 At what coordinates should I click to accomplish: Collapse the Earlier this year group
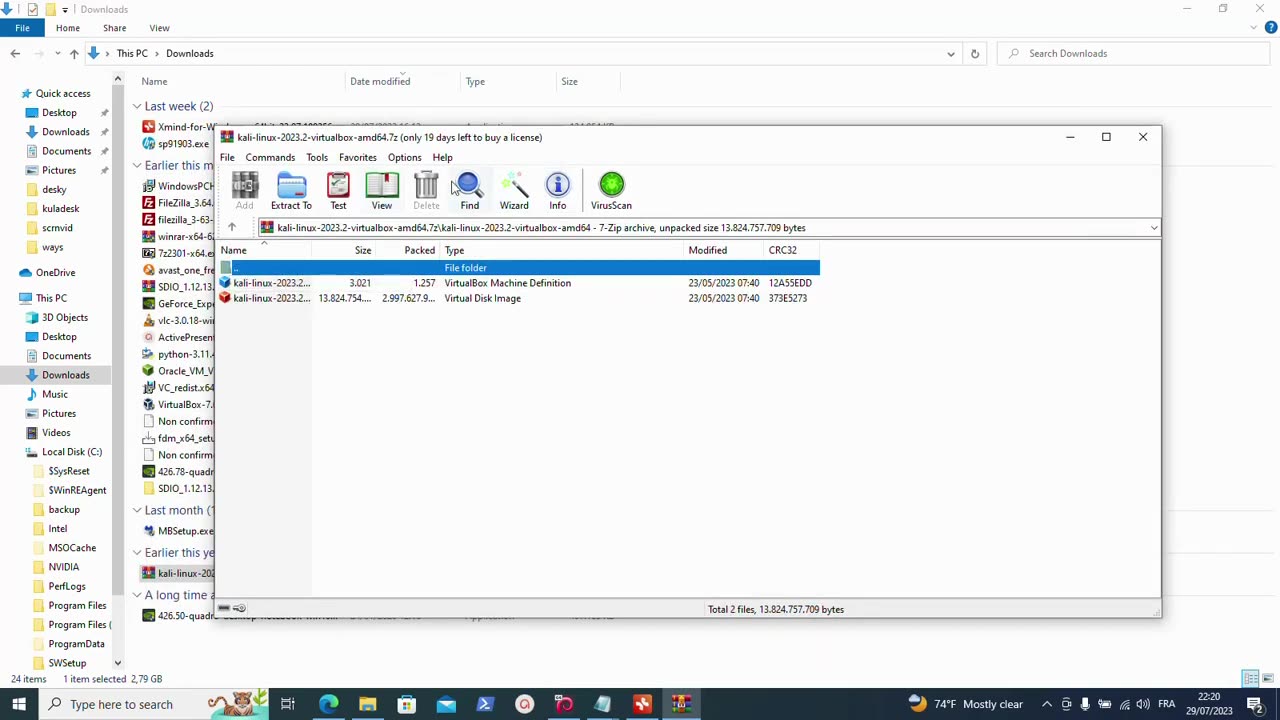coord(137,552)
